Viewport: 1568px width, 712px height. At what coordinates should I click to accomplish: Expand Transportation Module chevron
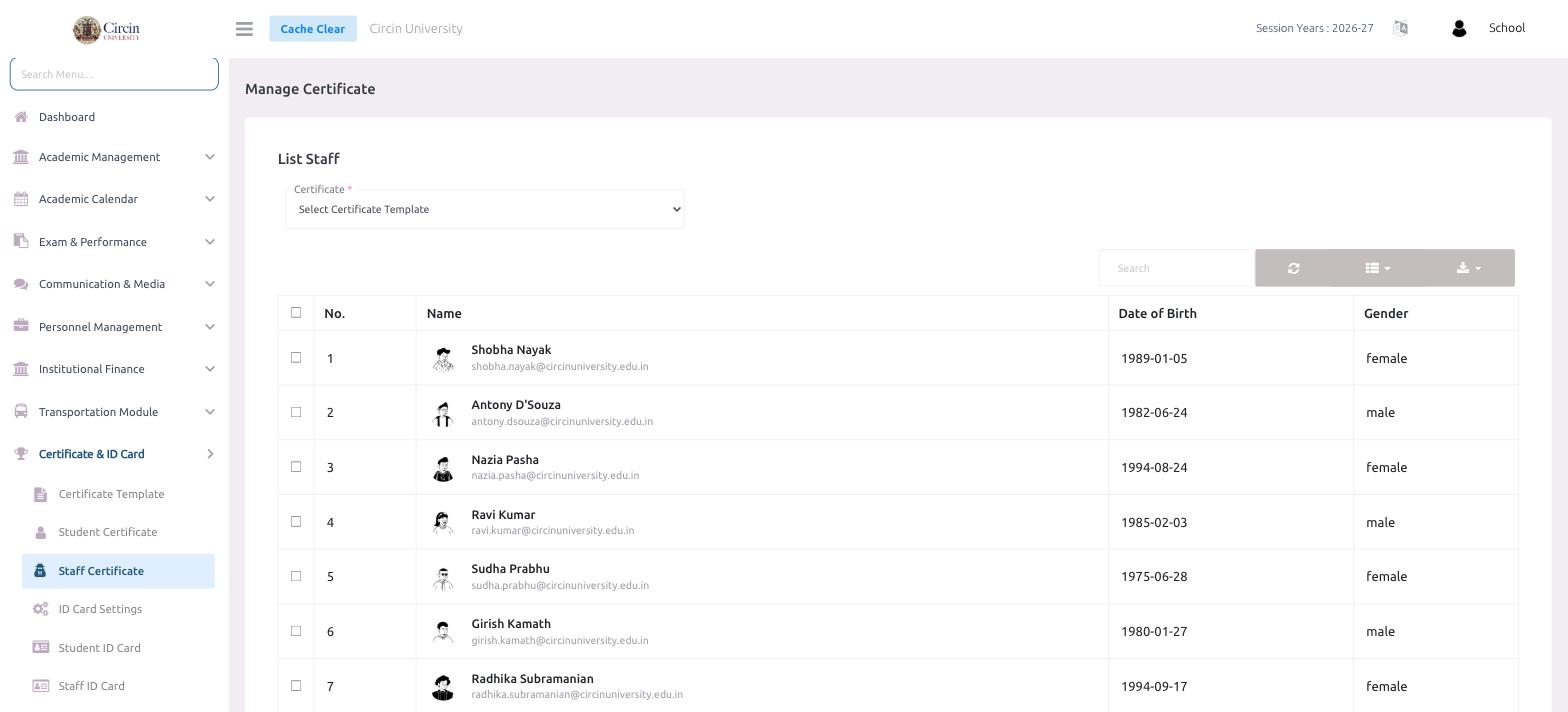point(209,412)
